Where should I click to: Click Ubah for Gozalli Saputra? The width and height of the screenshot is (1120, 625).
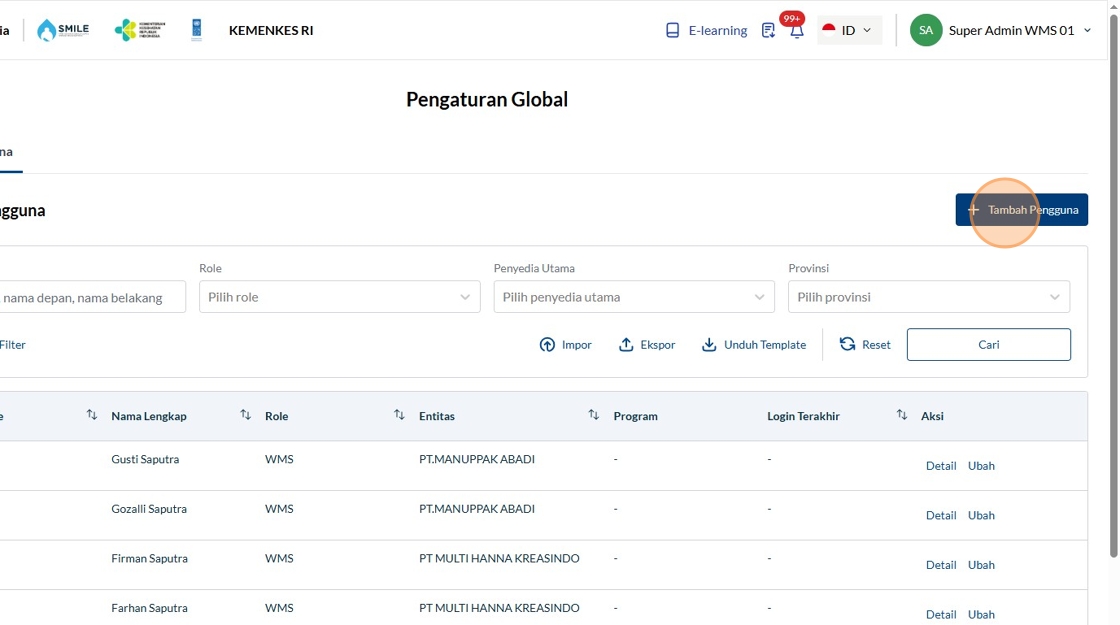pos(981,515)
